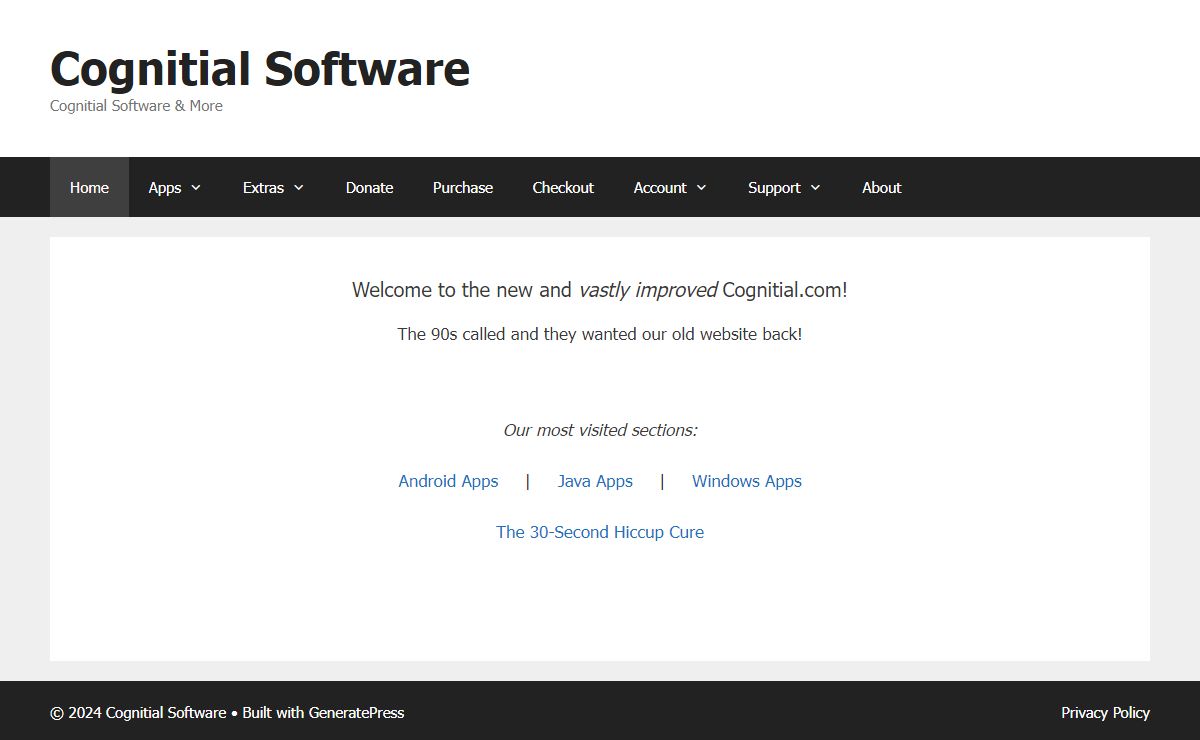Open the Apps menu item

pos(165,187)
